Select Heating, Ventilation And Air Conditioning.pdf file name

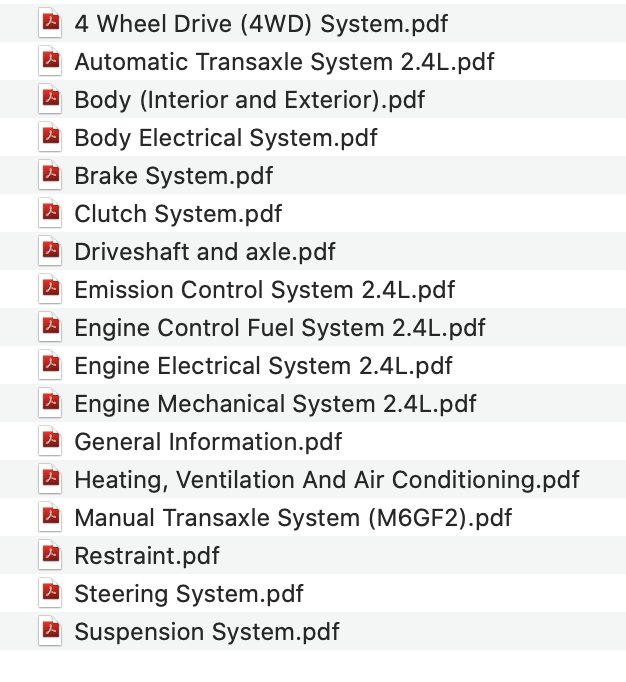[327, 480]
